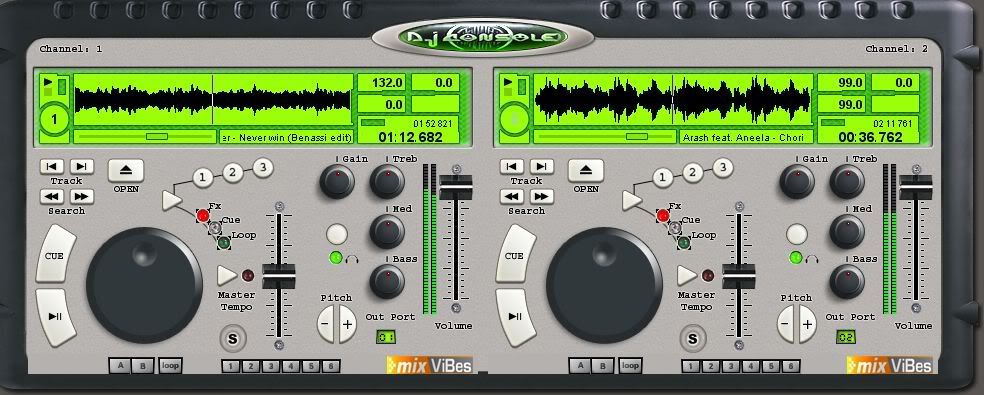Click cue preset 3 on Channel 2
The height and width of the screenshot is (395, 984).
pyautogui.click(x=731, y=366)
